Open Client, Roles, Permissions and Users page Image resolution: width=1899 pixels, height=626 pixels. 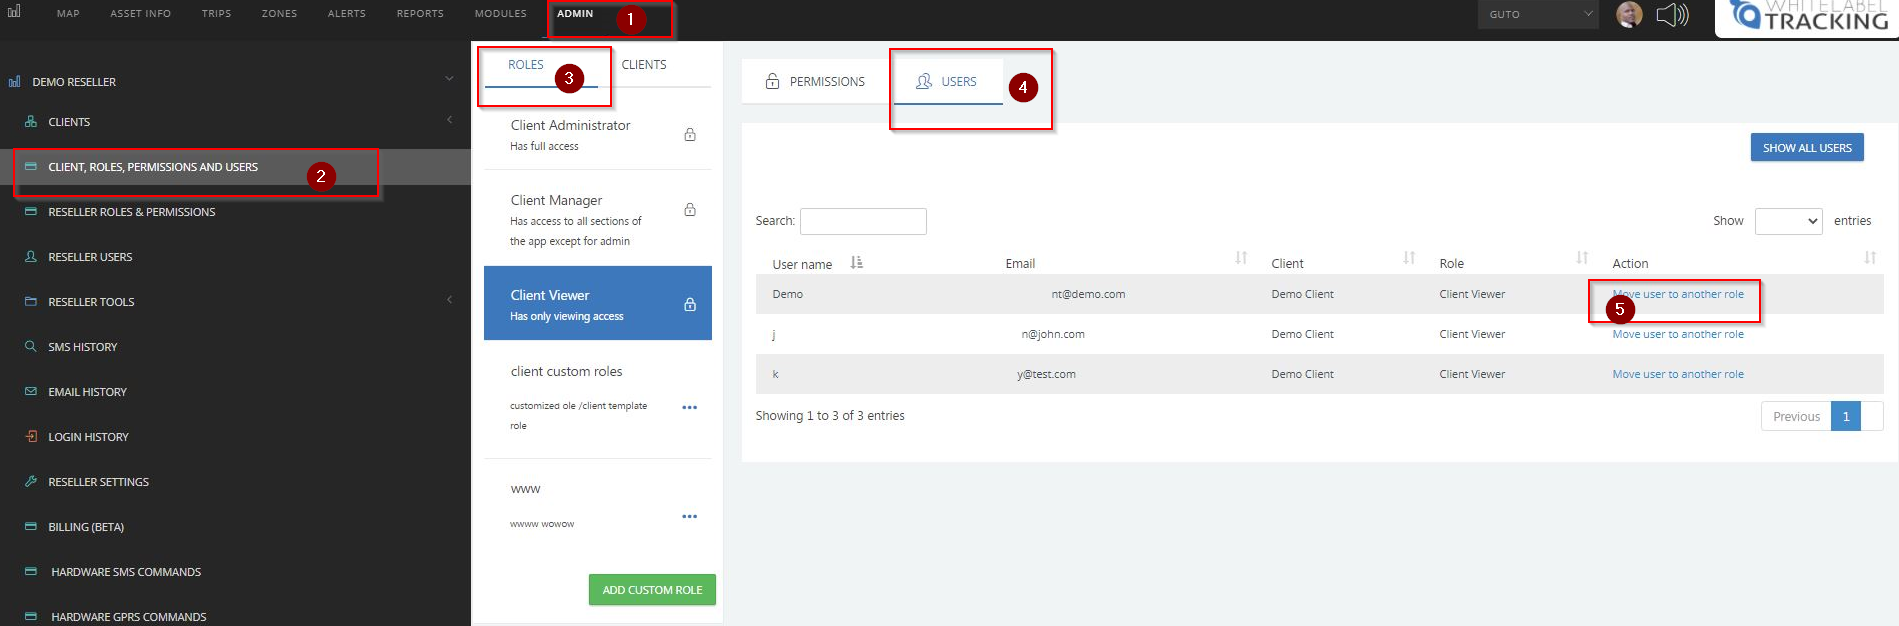coord(153,167)
